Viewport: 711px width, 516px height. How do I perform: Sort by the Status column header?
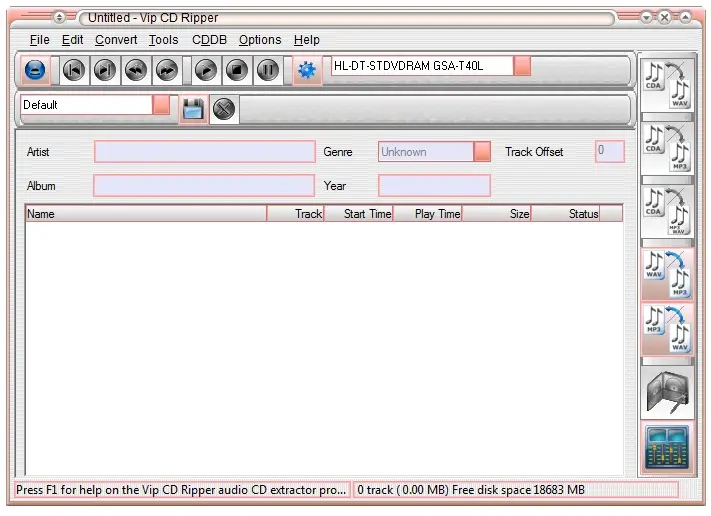click(565, 214)
